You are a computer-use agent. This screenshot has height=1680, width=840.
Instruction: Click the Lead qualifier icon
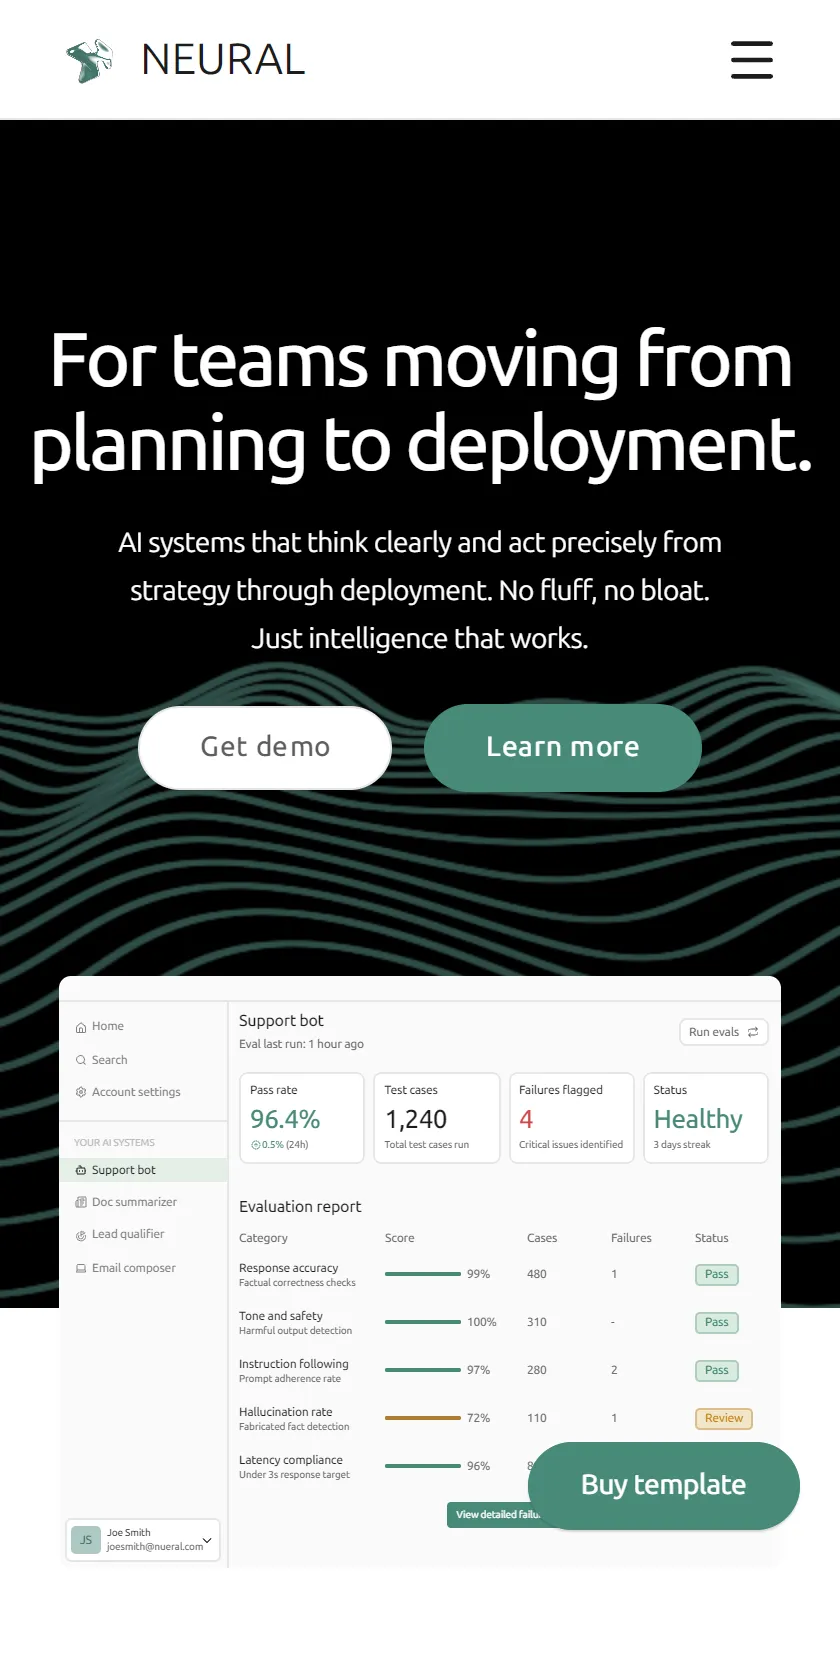click(x=81, y=1235)
